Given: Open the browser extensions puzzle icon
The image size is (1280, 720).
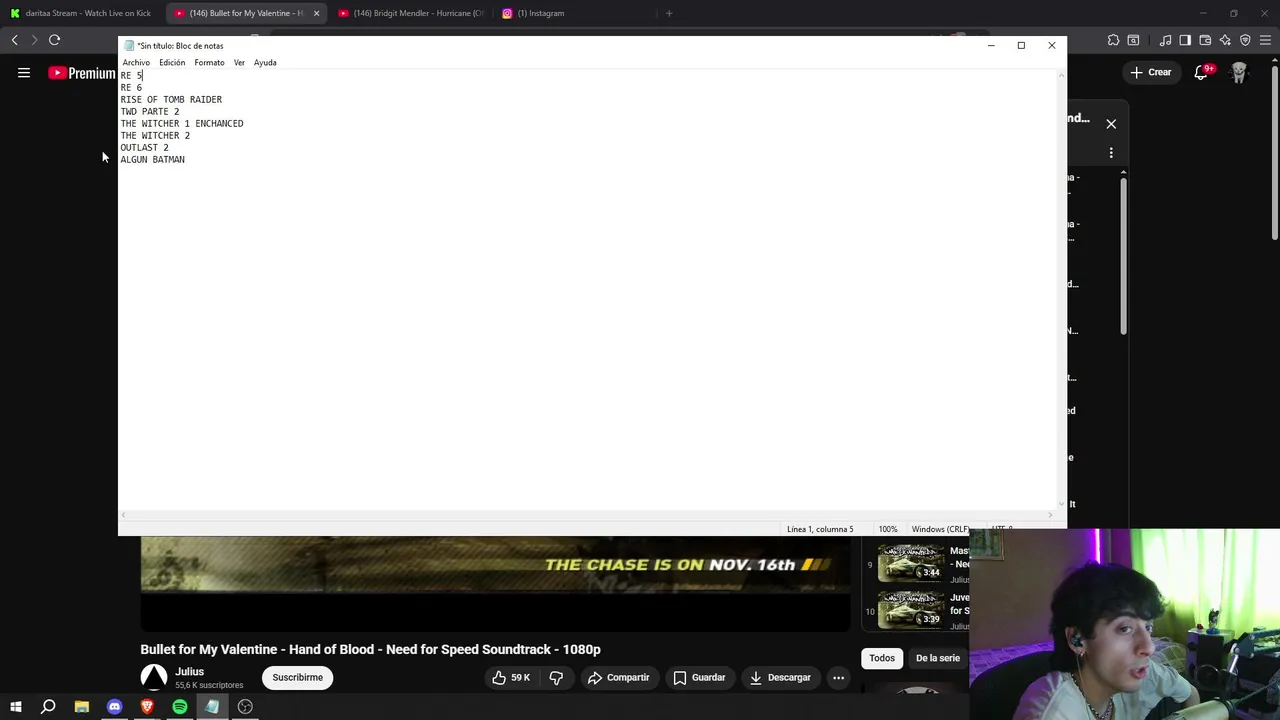Looking at the screenshot, I should point(1113,40).
